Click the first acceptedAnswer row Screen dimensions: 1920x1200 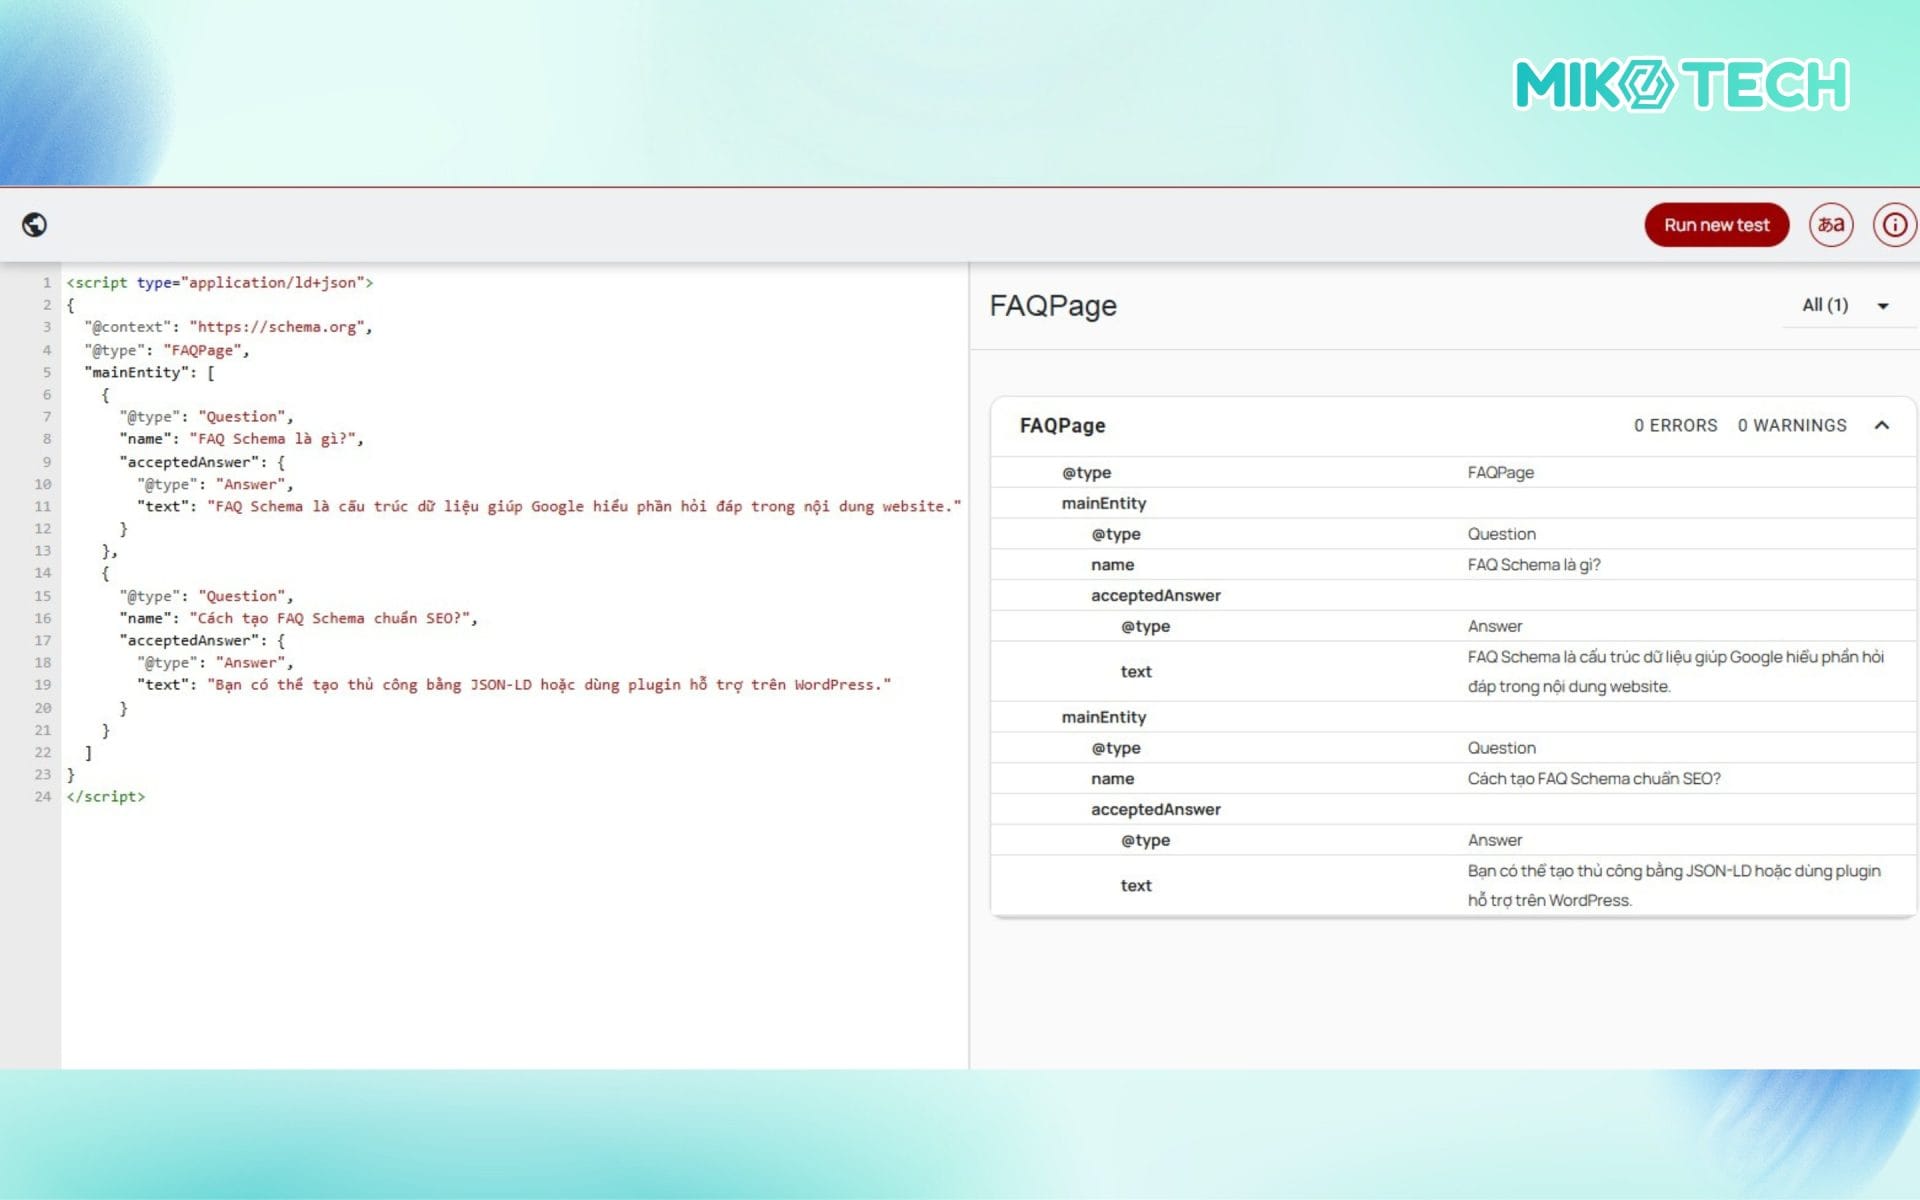click(x=1155, y=596)
